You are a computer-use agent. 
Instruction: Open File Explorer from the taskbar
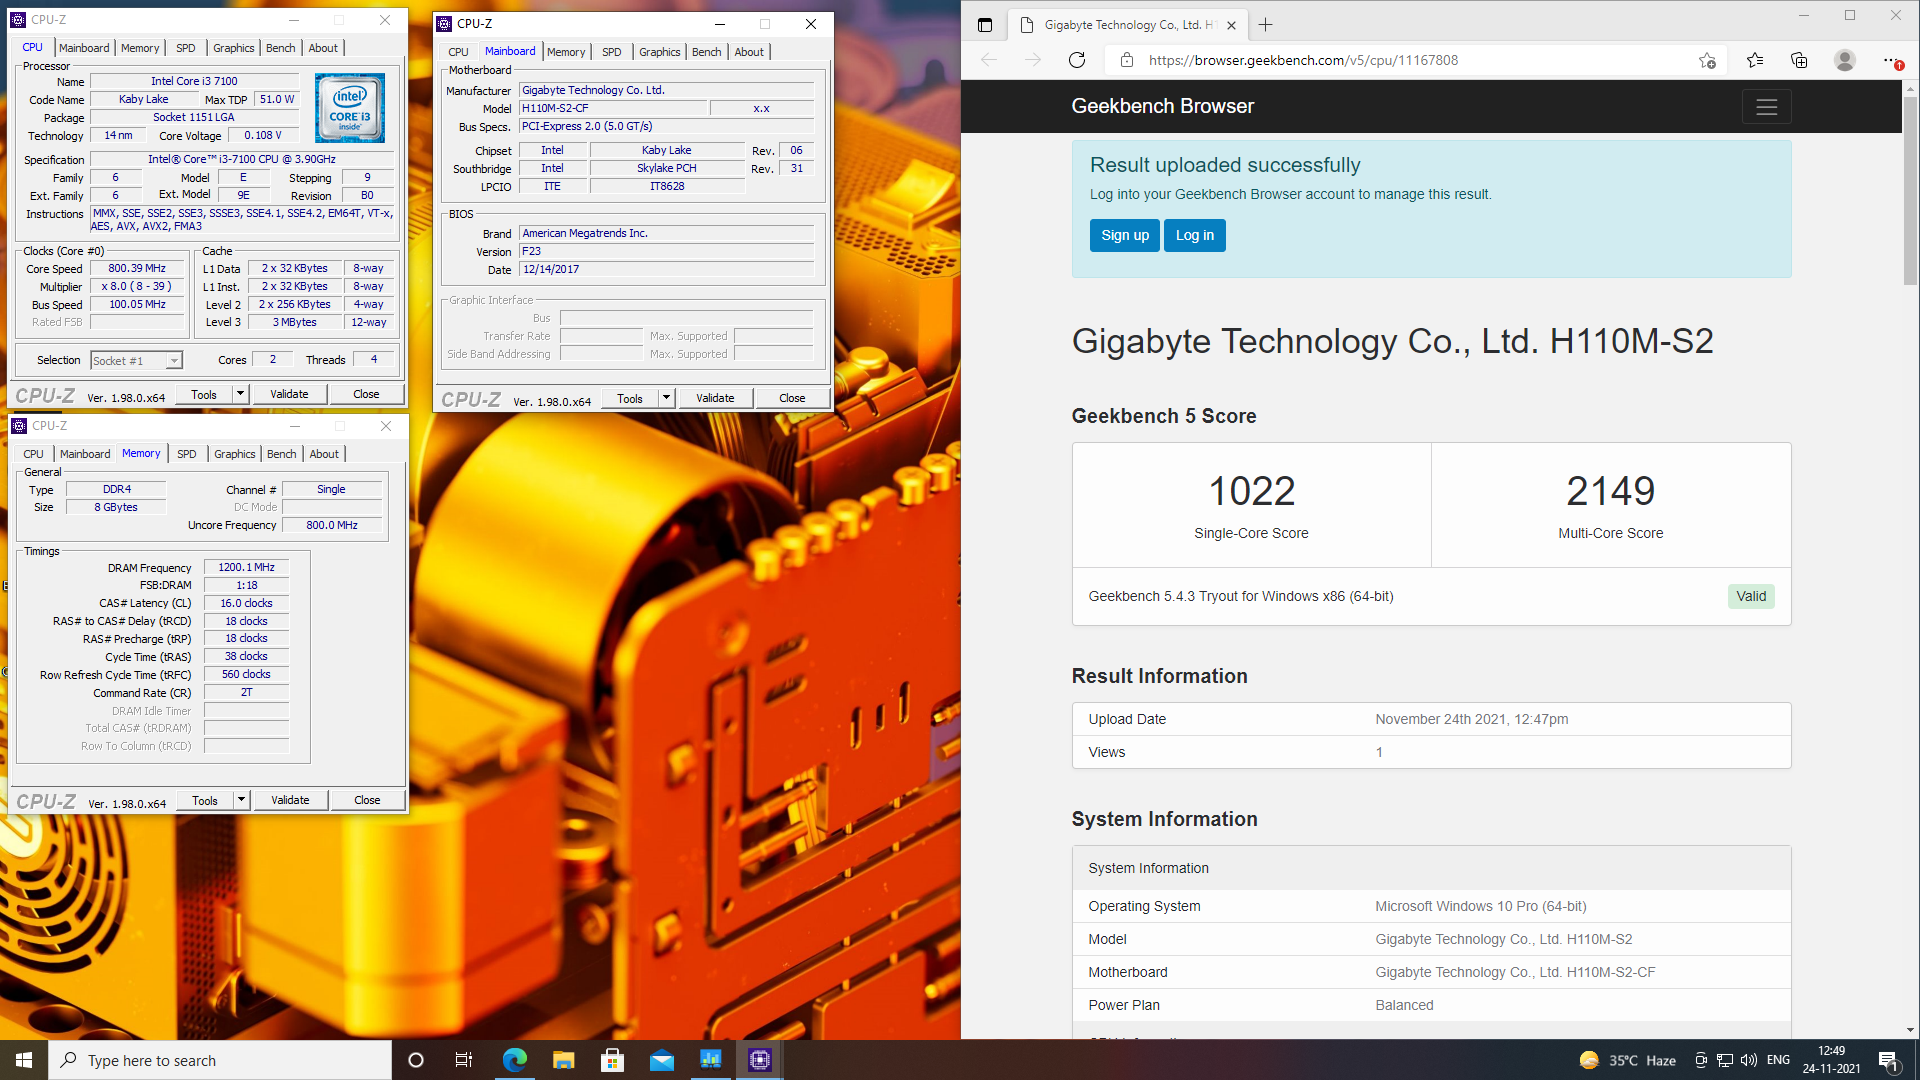[x=563, y=1060]
